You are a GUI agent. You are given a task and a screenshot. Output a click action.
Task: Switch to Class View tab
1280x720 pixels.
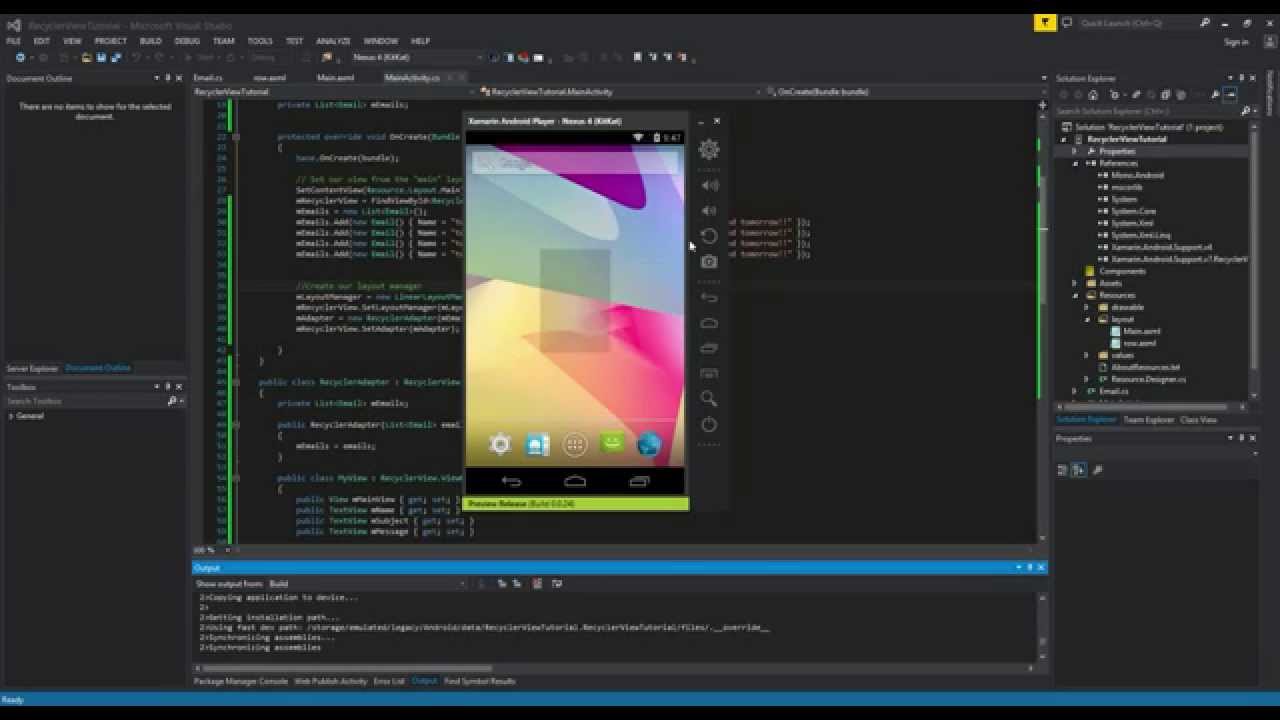click(1198, 420)
